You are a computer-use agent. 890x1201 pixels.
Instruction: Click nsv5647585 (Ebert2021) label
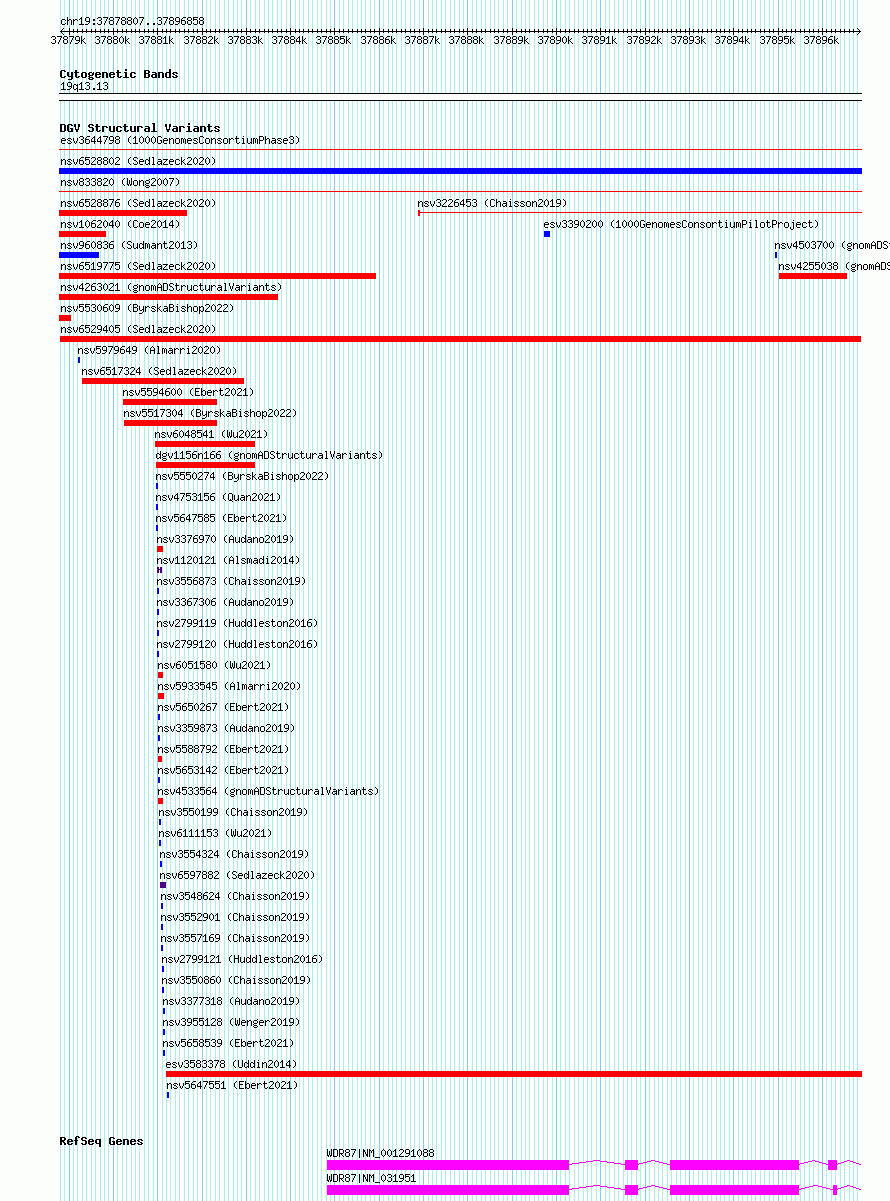point(221,519)
